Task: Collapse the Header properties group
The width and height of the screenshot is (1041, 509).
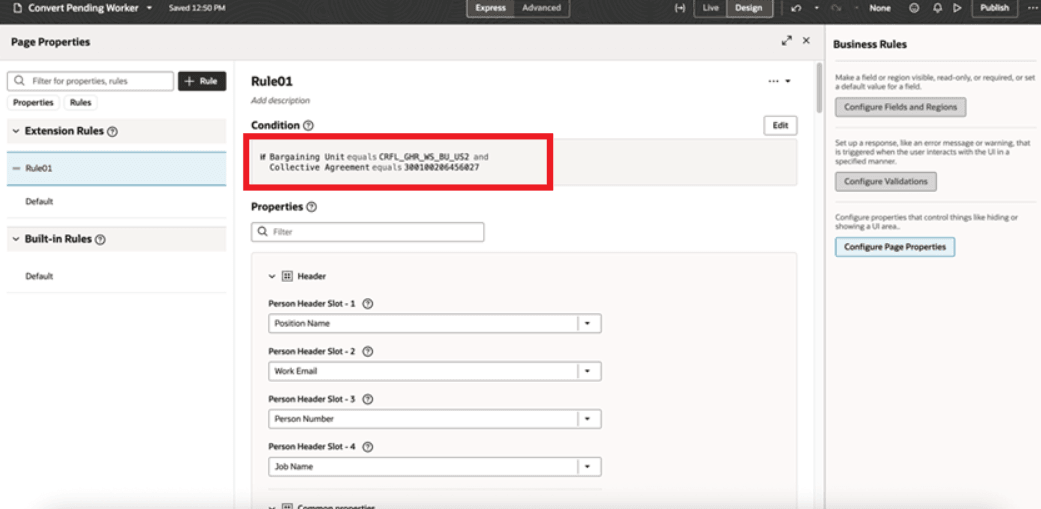Action: pyautogui.click(x=272, y=276)
